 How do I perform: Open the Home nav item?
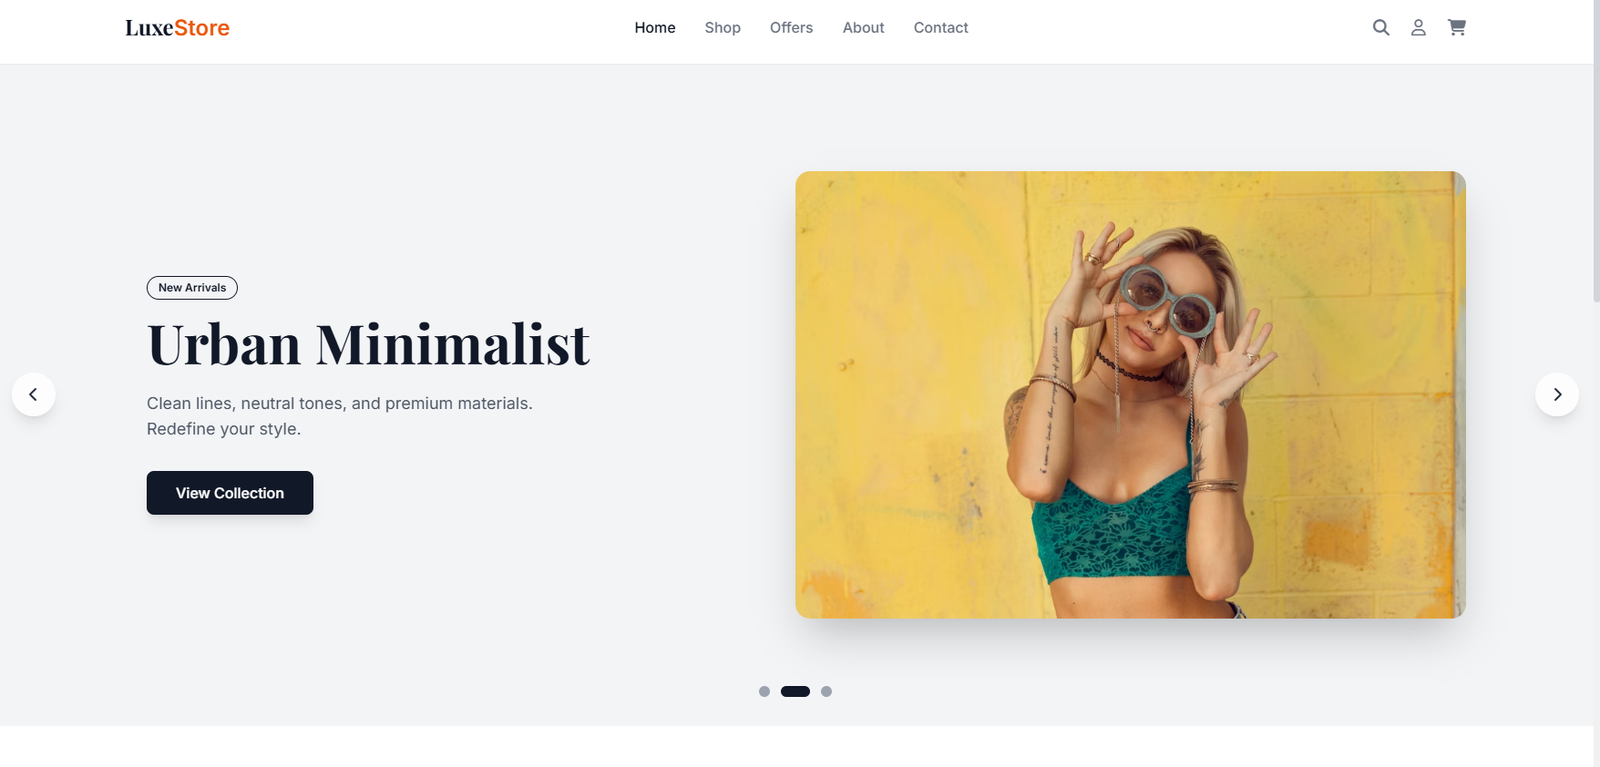point(655,28)
